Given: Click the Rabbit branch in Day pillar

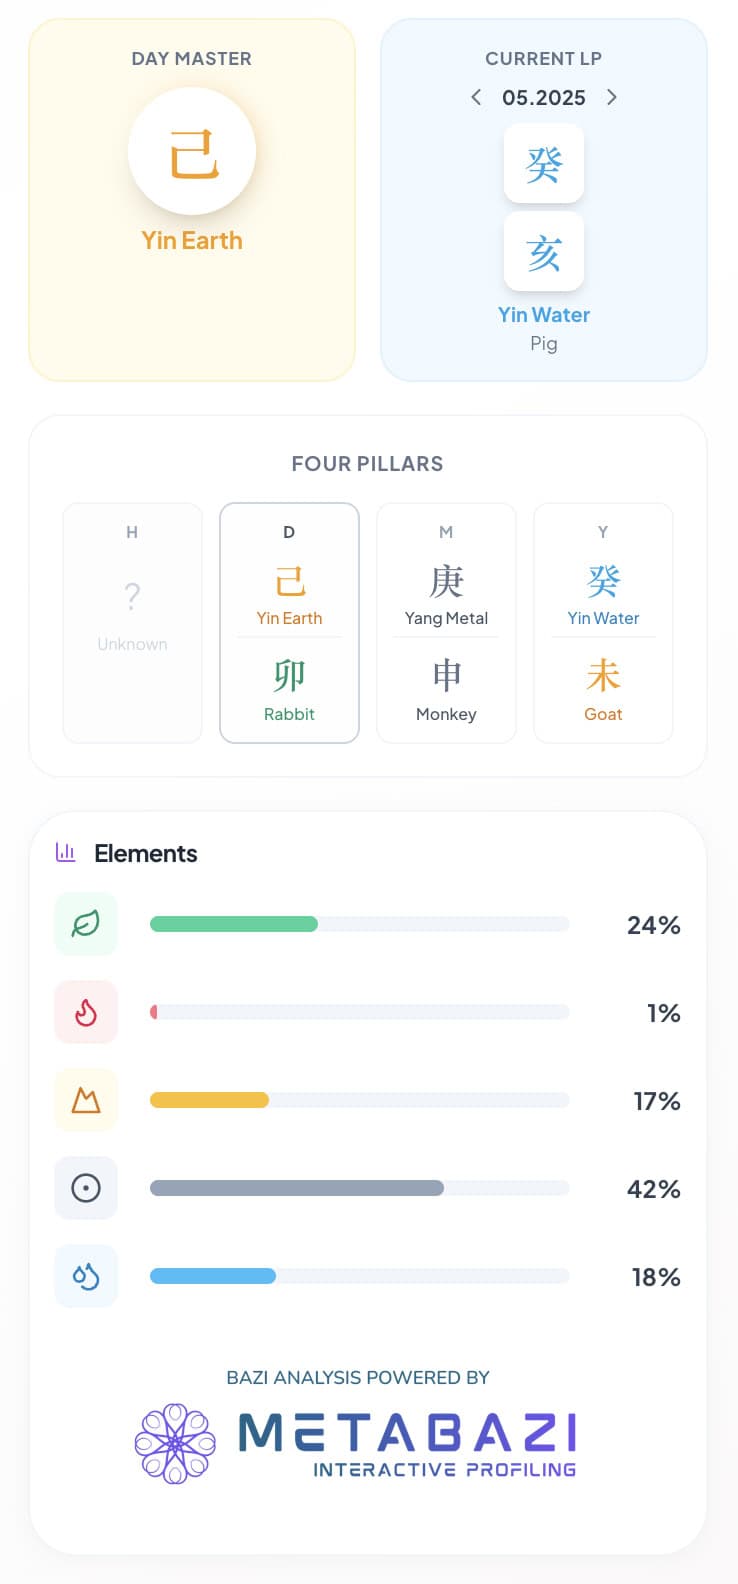Looking at the screenshot, I should tap(289, 689).
